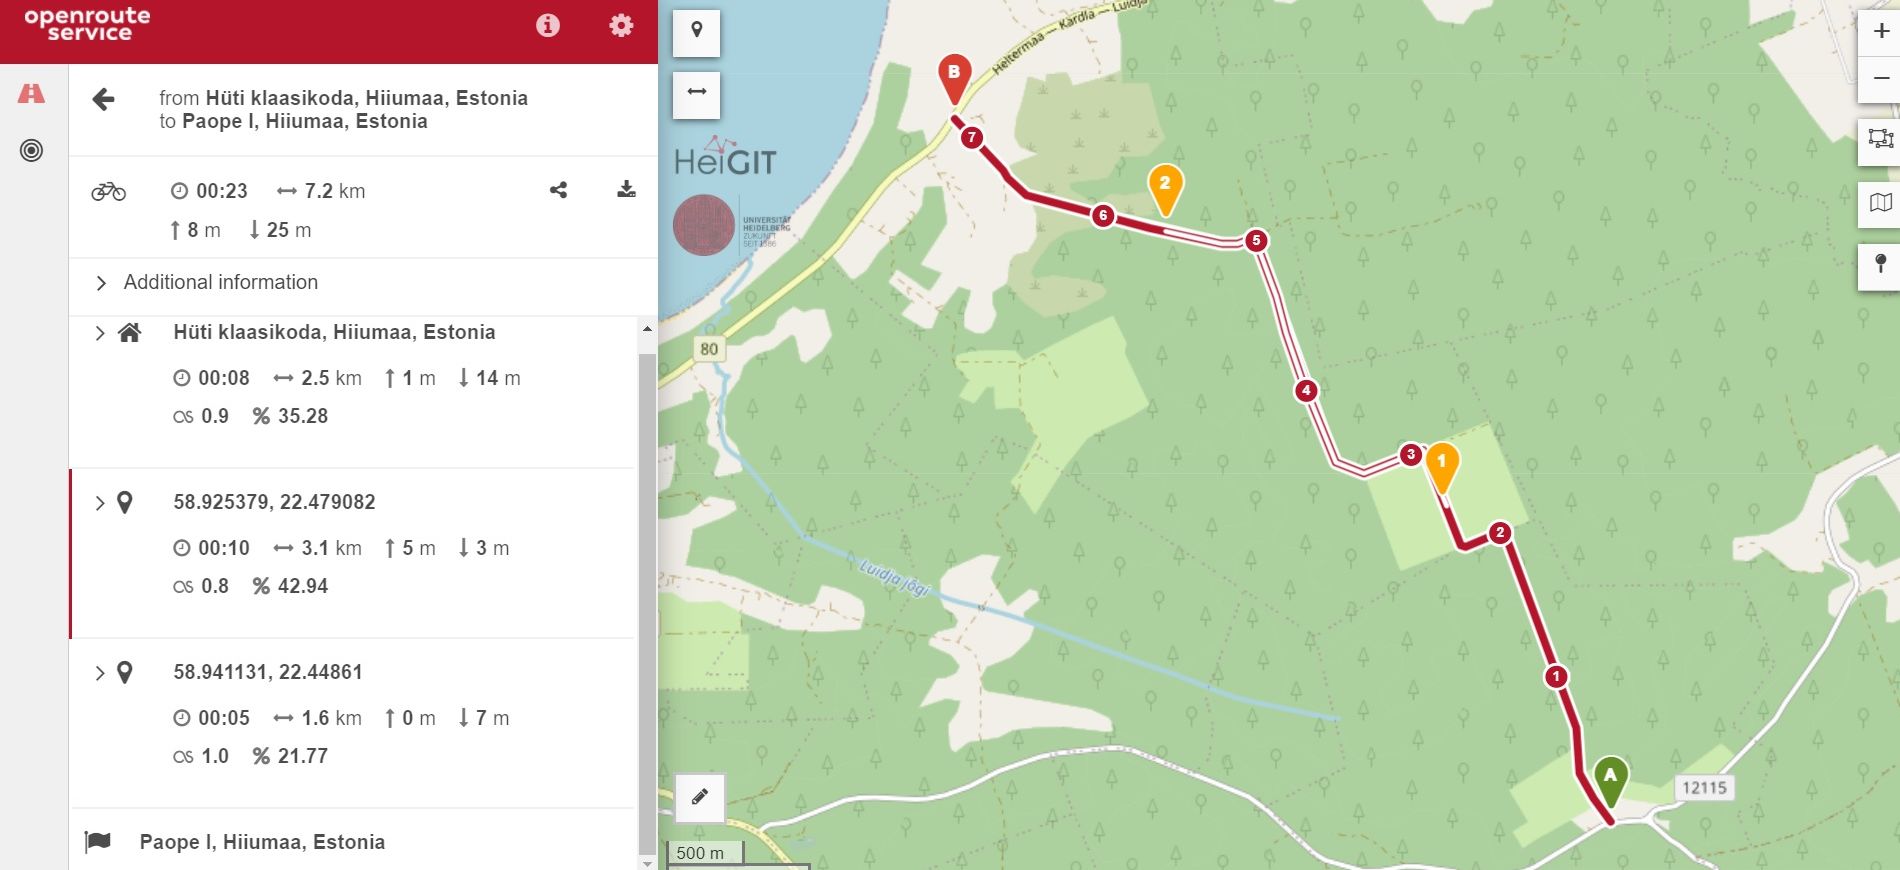
Task: Expand segment 58.925379, 22.479082 details
Action: click(x=100, y=503)
